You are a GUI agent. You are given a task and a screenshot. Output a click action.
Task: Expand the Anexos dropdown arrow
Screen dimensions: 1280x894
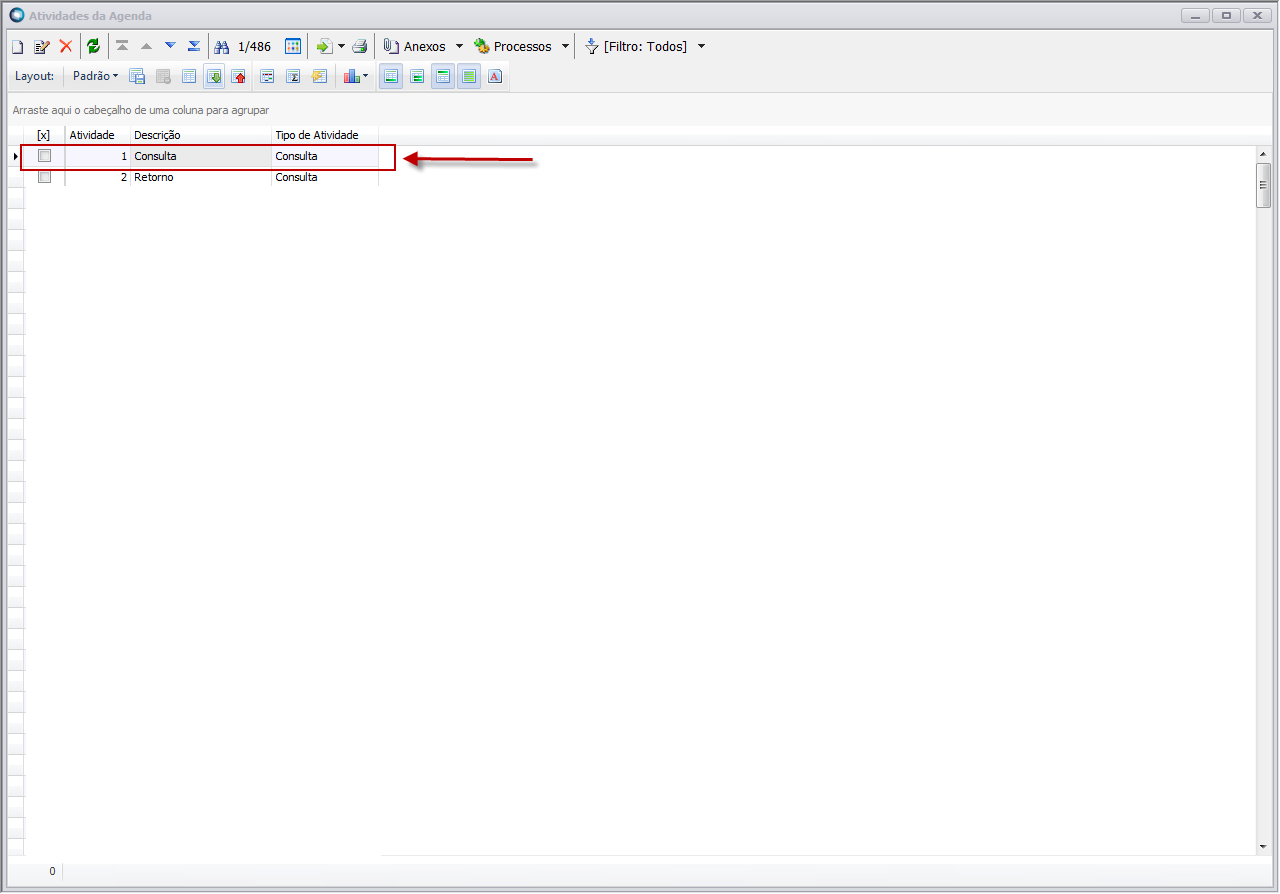click(459, 46)
